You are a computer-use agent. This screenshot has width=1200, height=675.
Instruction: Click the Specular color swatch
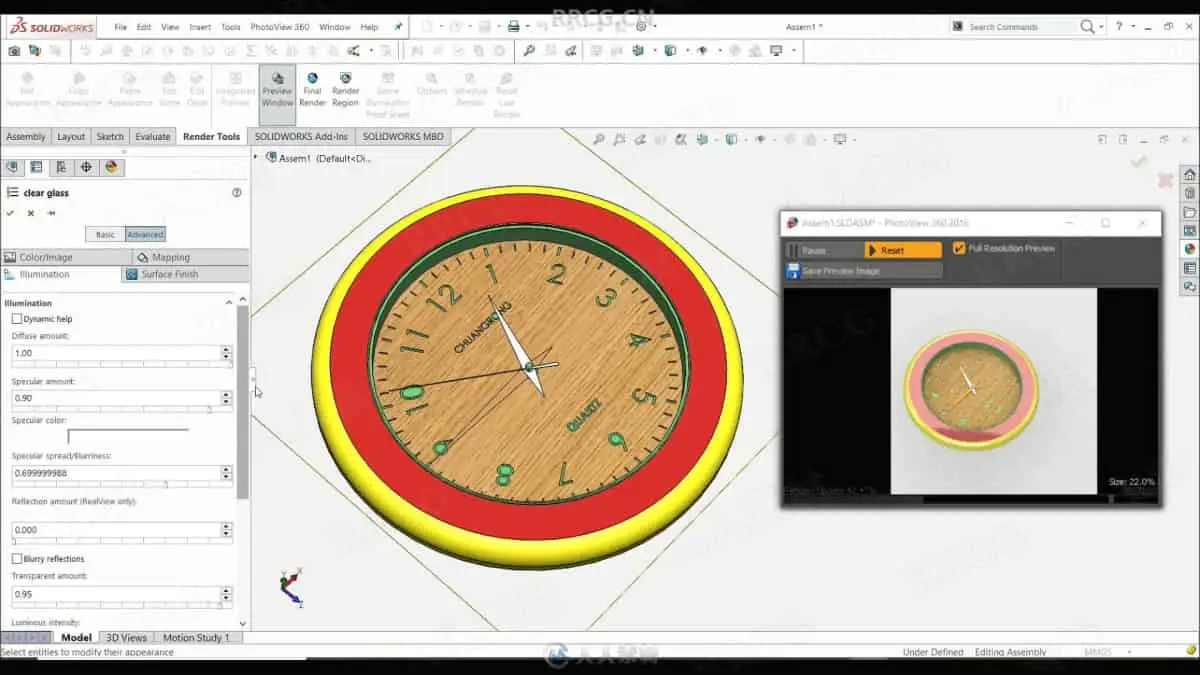pos(128,436)
